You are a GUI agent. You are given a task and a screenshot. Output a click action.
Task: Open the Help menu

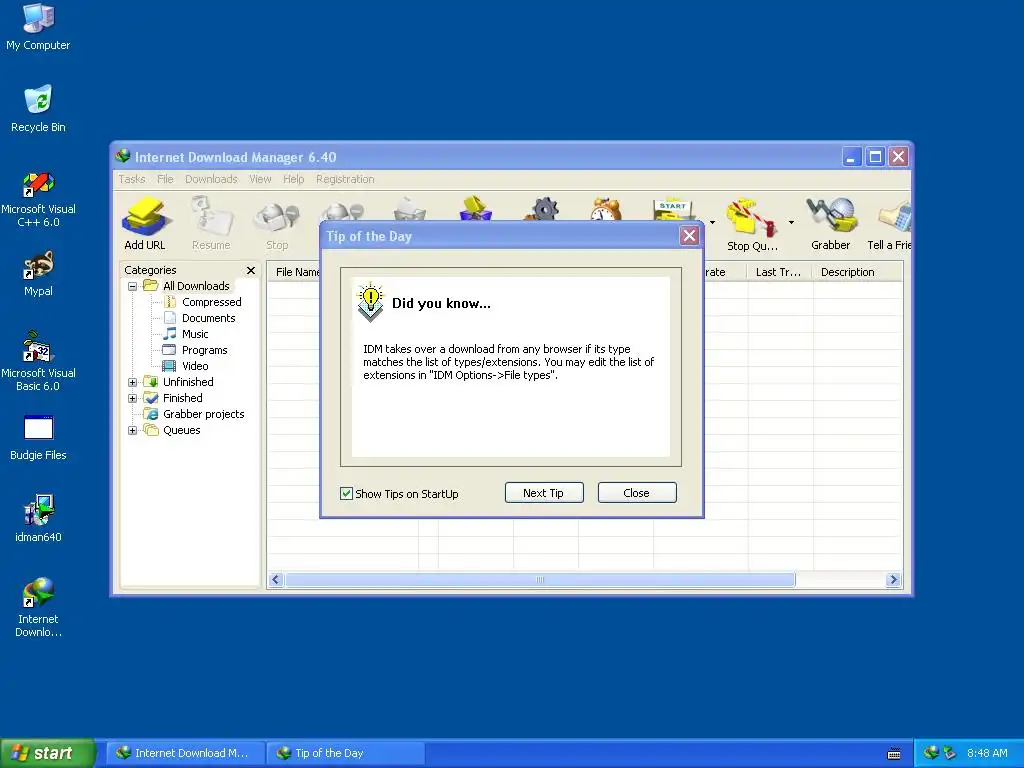tap(293, 179)
